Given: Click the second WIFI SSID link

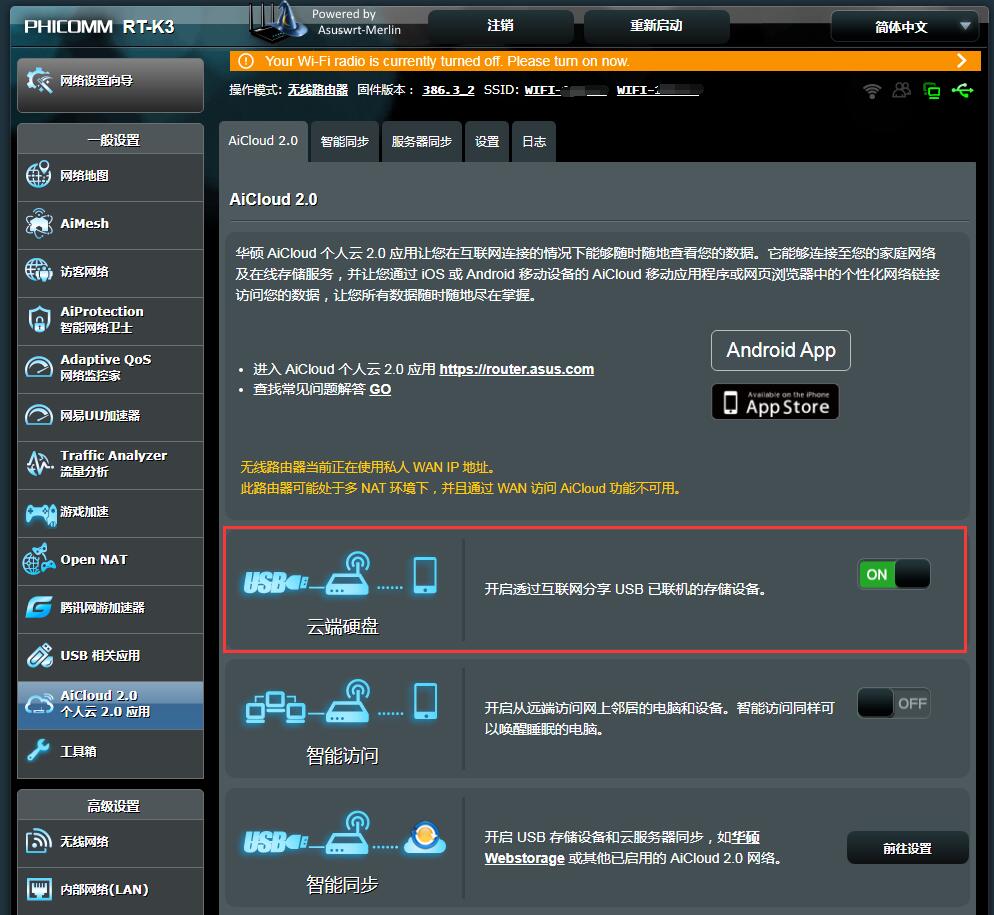Looking at the screenshot, I should click(x=659, y=90).
